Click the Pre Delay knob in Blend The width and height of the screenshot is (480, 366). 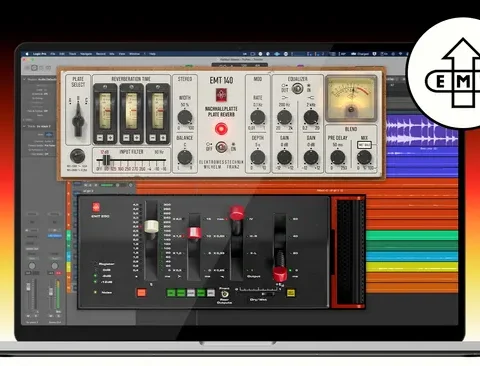tap(338, 157)
